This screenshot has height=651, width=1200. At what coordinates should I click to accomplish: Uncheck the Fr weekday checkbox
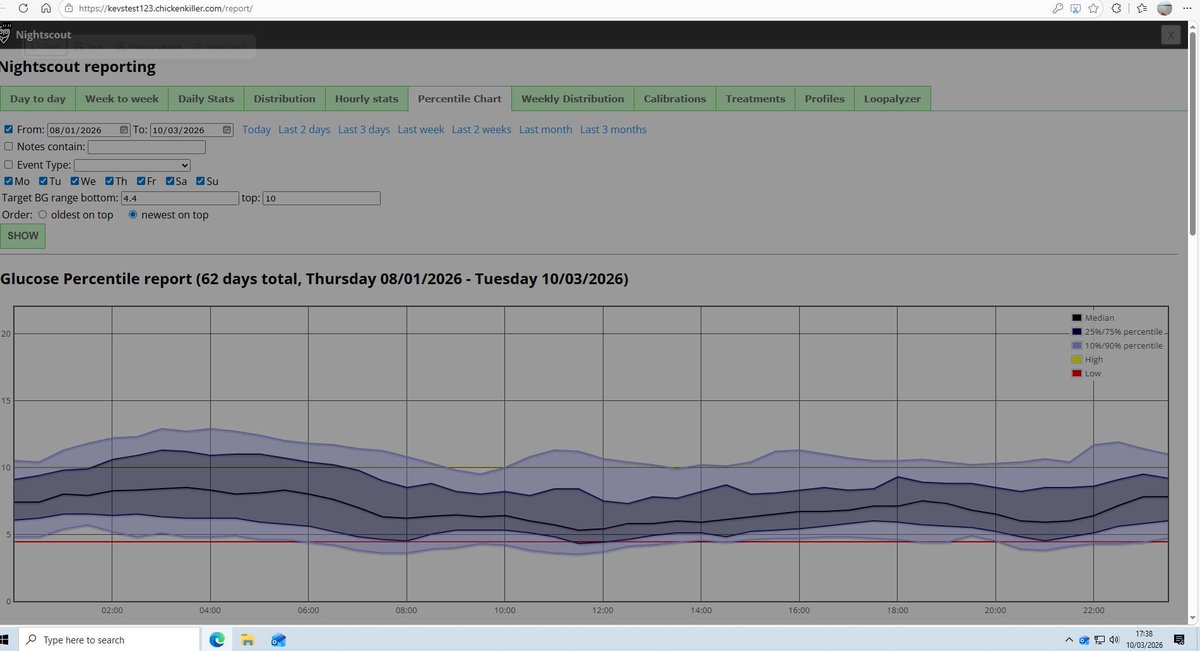point(142,181)
